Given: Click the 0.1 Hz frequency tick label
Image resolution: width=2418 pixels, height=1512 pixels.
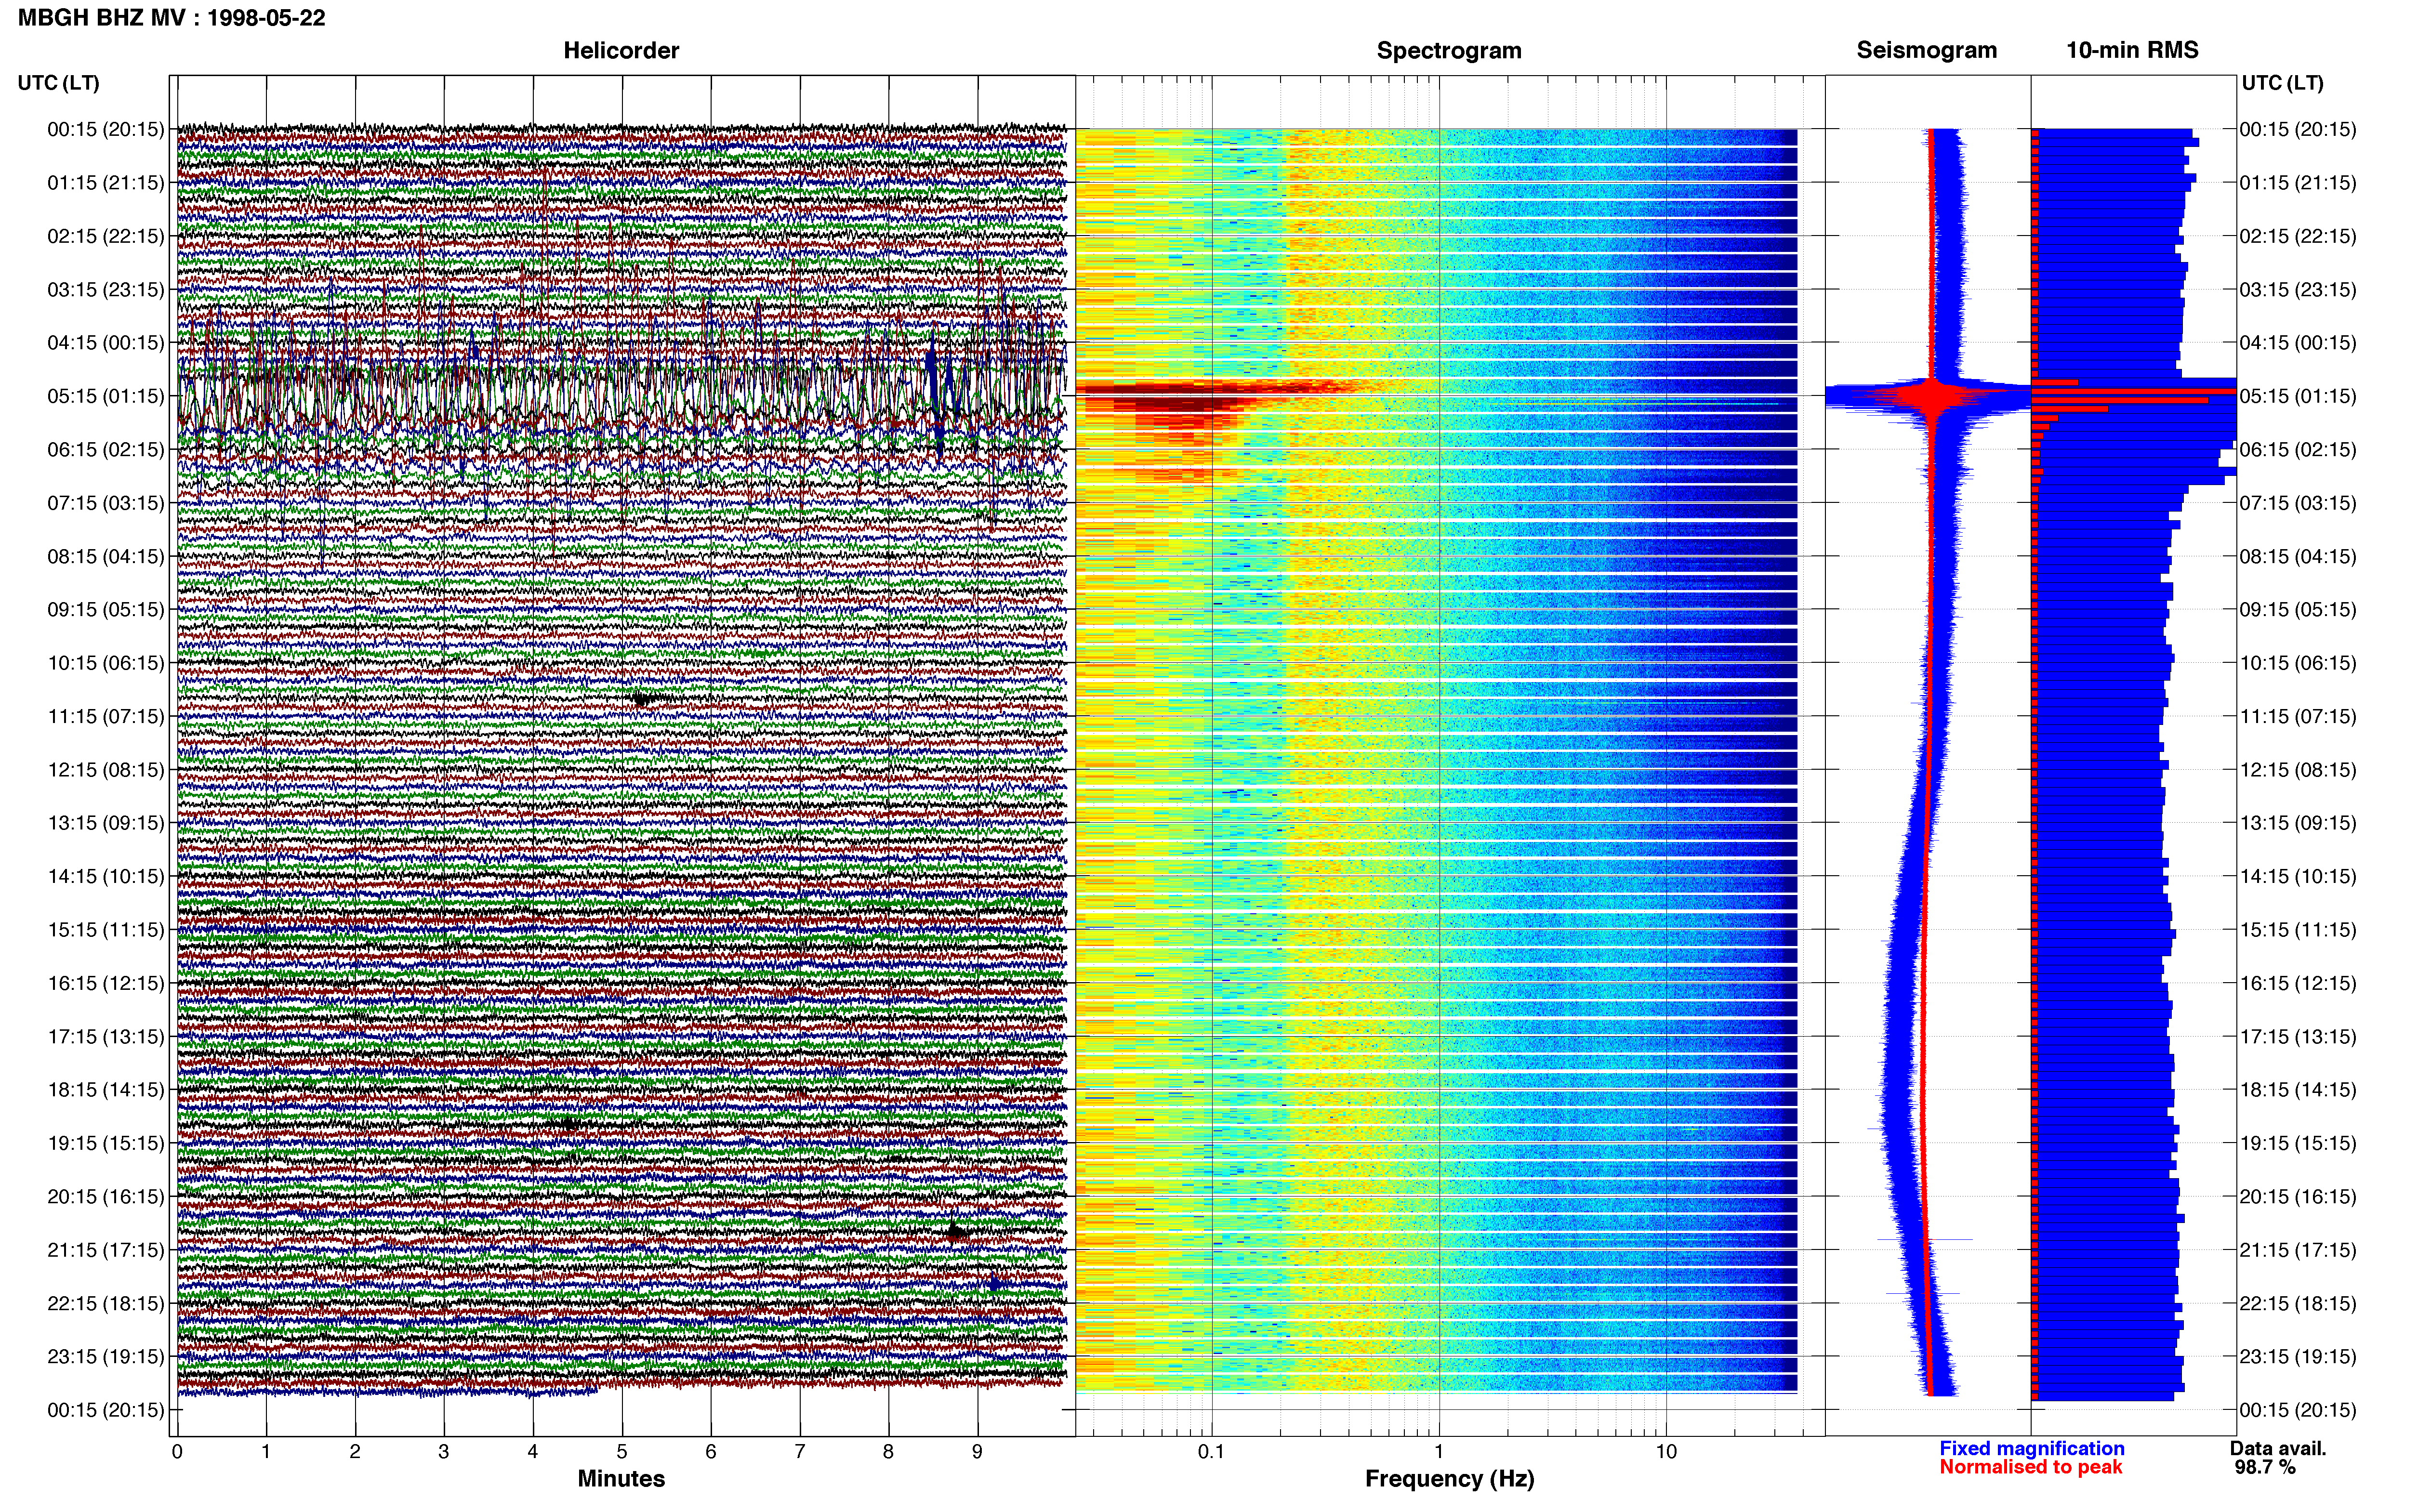Looking at the screenshot, I should 1211,1452.
